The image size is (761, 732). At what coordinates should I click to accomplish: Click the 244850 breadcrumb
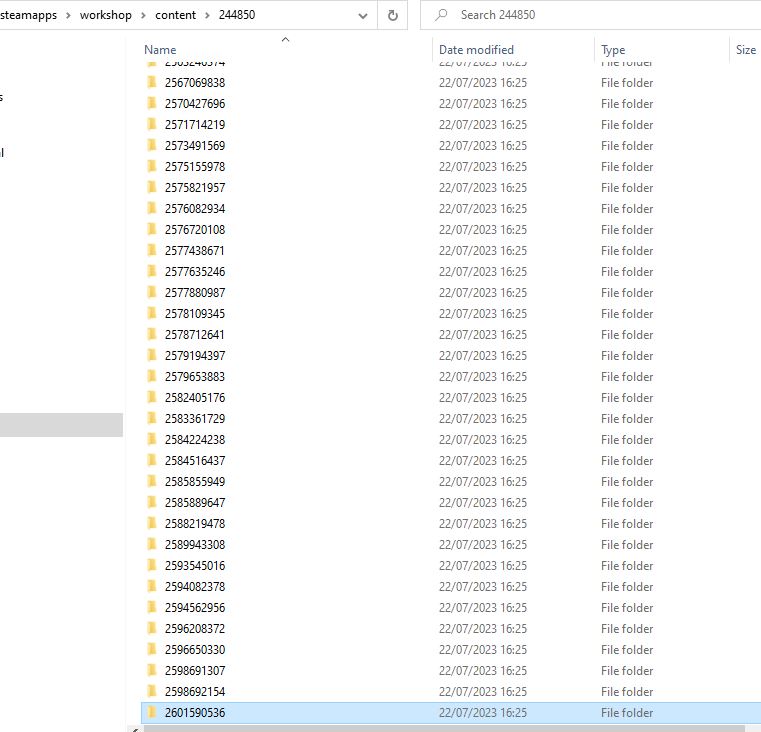pos(237,15)
